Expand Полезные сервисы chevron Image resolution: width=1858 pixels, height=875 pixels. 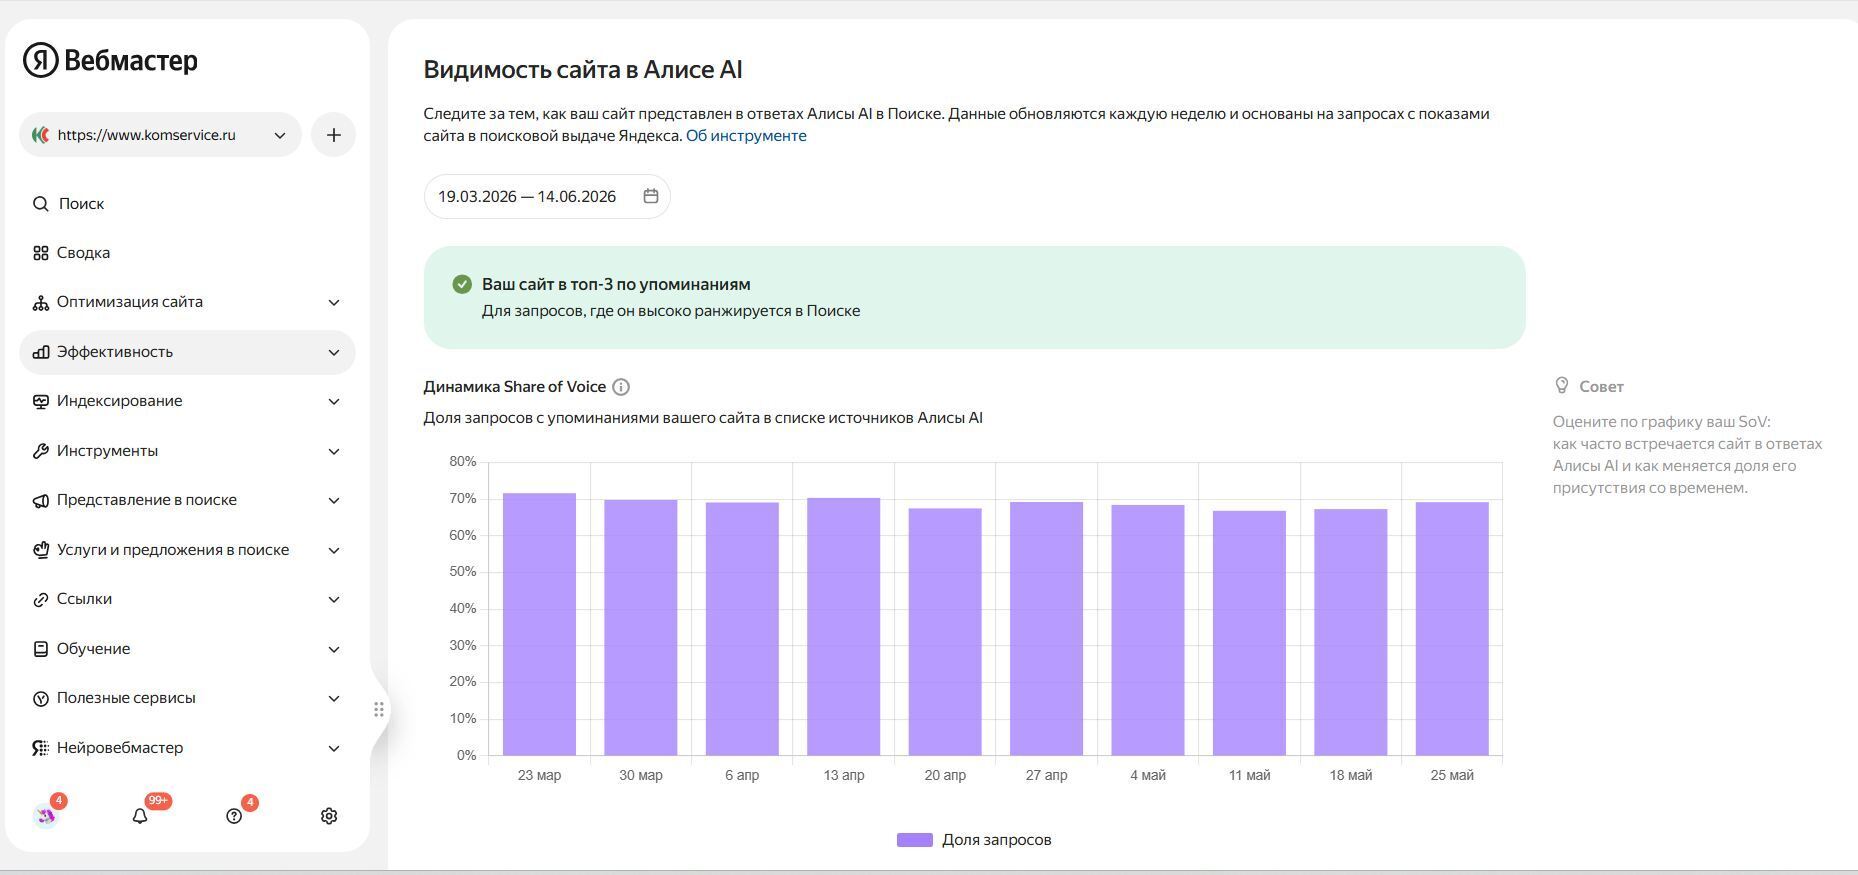[334, 698]
